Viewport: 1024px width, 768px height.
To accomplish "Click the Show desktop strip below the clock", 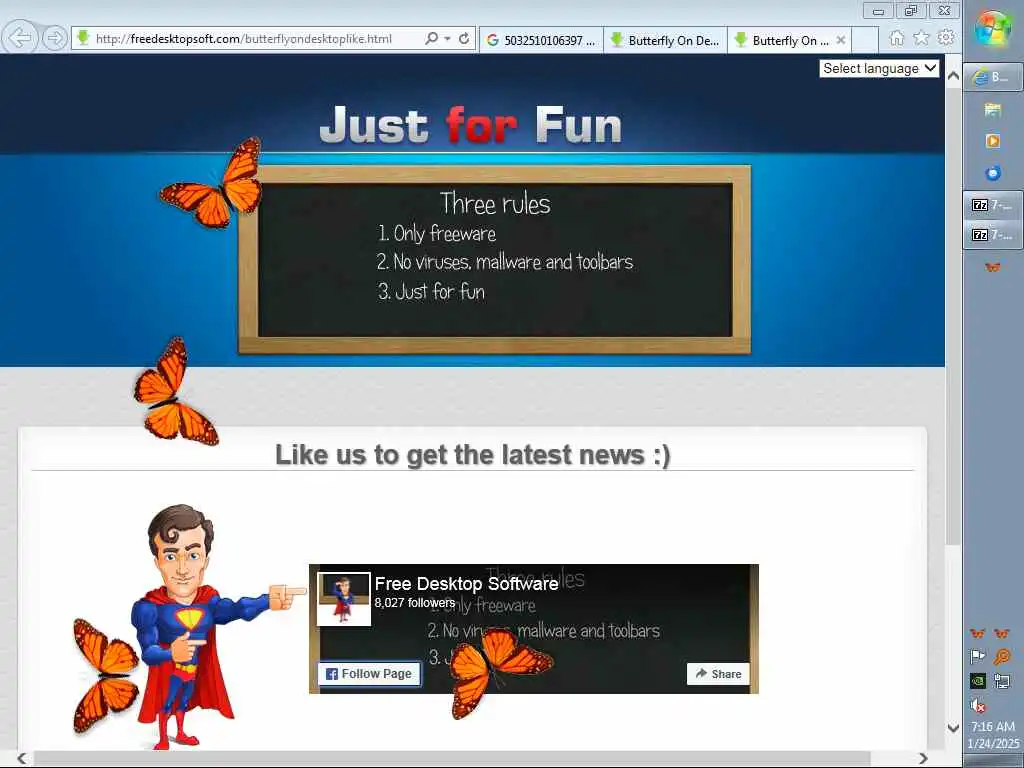I will 993,761.
